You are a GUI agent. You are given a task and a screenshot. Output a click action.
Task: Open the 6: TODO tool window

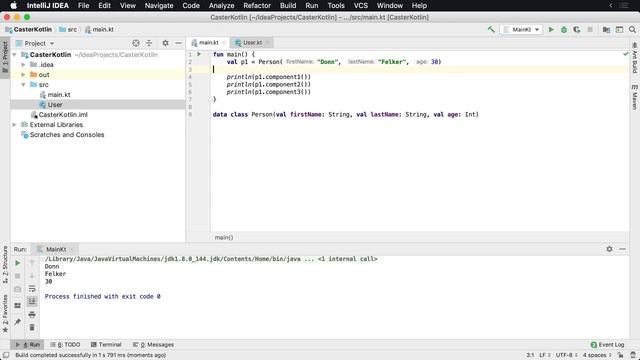pyautogui.click(x=65, y=344)
